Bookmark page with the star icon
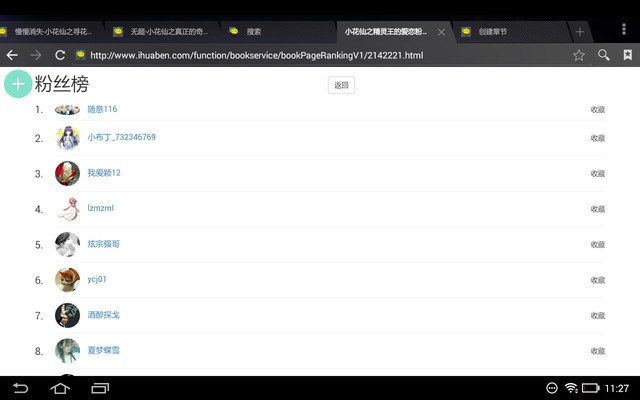This screenshot has height=400, width=640. point(578,55)
